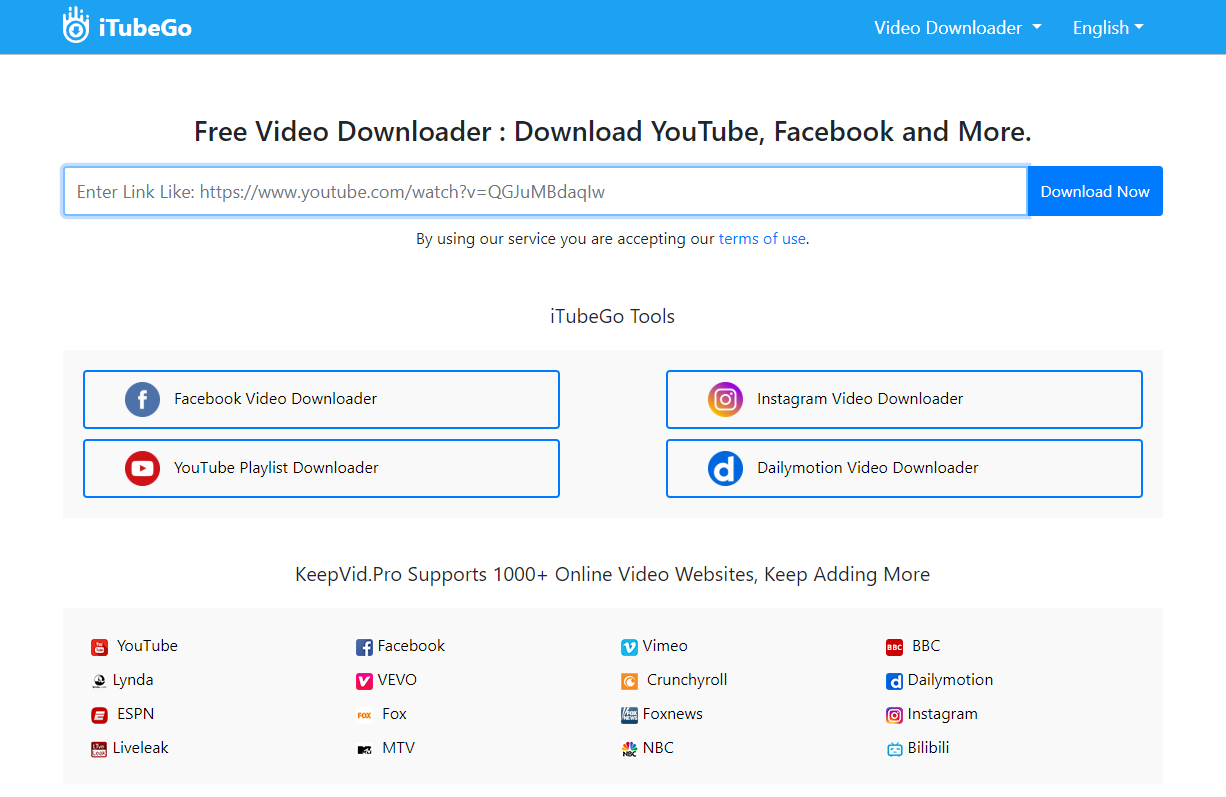Viewport: 1226px width, 797px height.
Task: Click the Liveleak site icon
Action: tap(99, 749)
